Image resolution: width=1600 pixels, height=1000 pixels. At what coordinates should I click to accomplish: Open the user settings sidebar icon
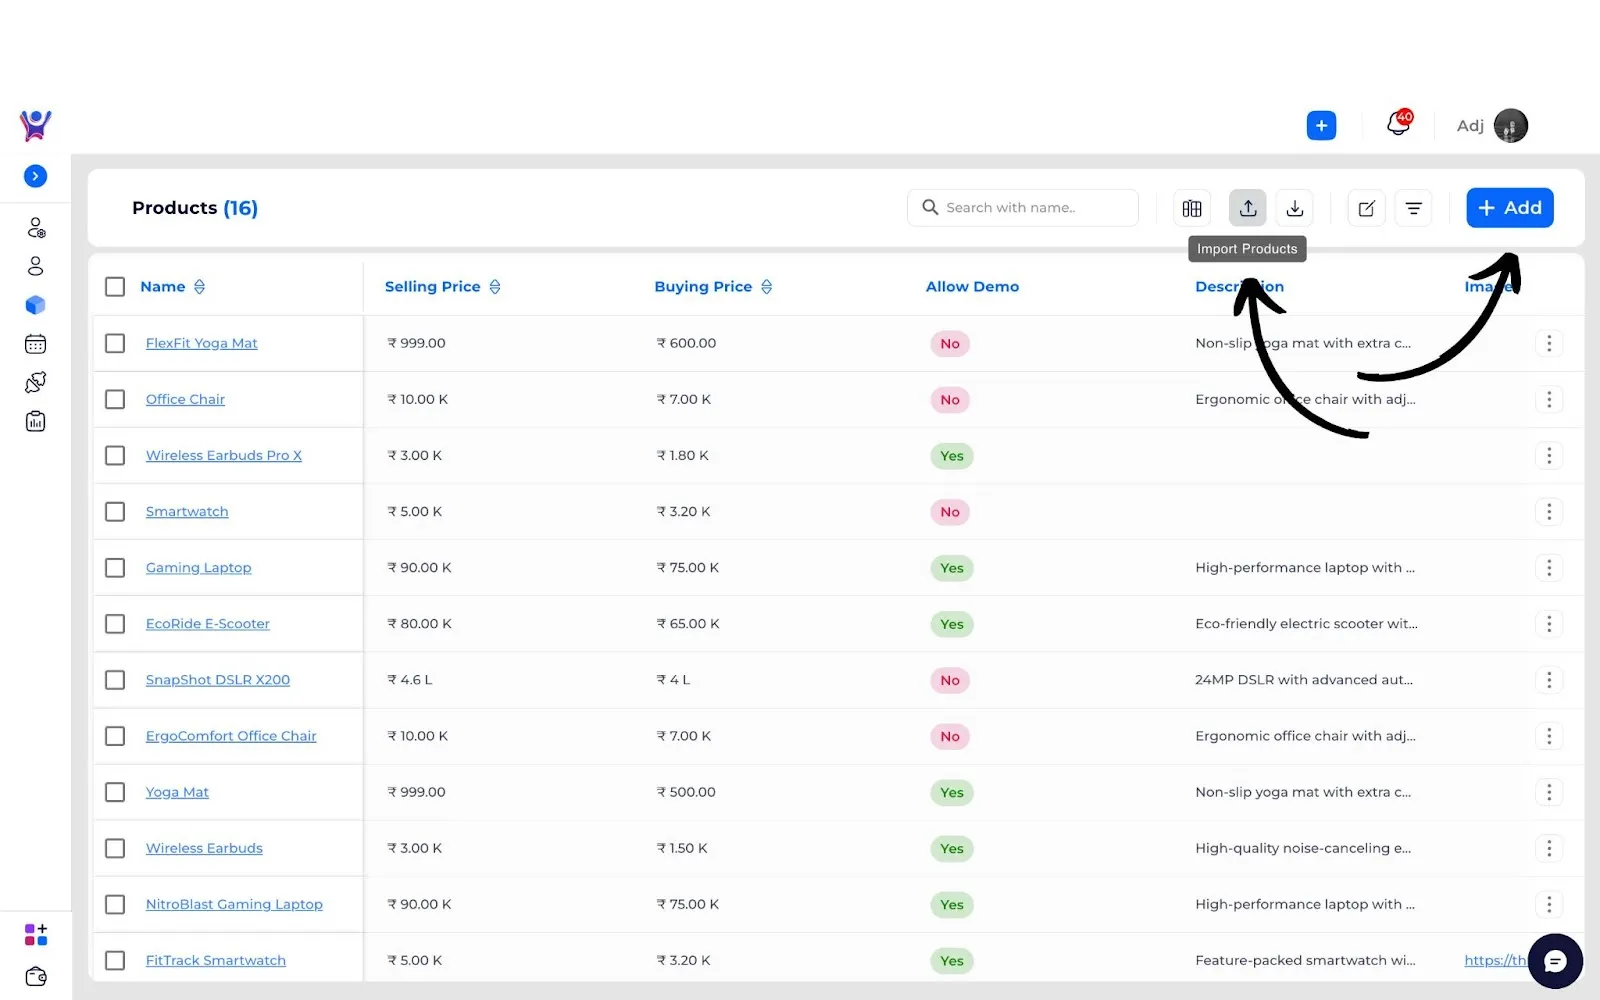[36, 228]
